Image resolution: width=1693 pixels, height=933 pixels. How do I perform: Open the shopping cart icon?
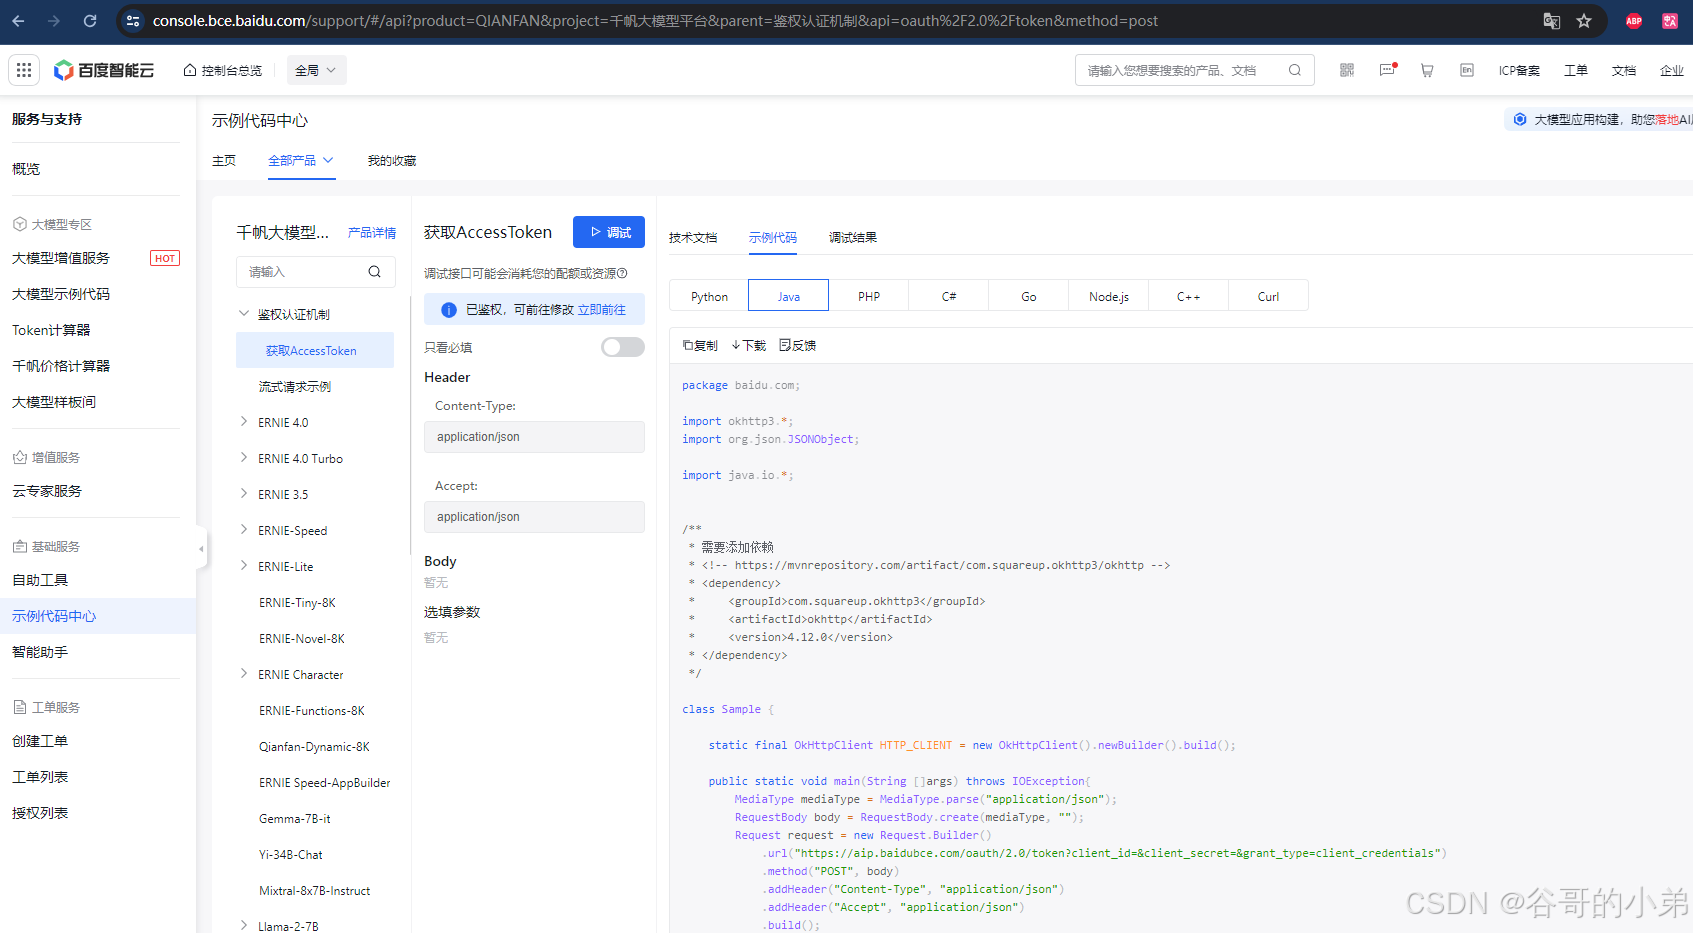pos(1427,70)
